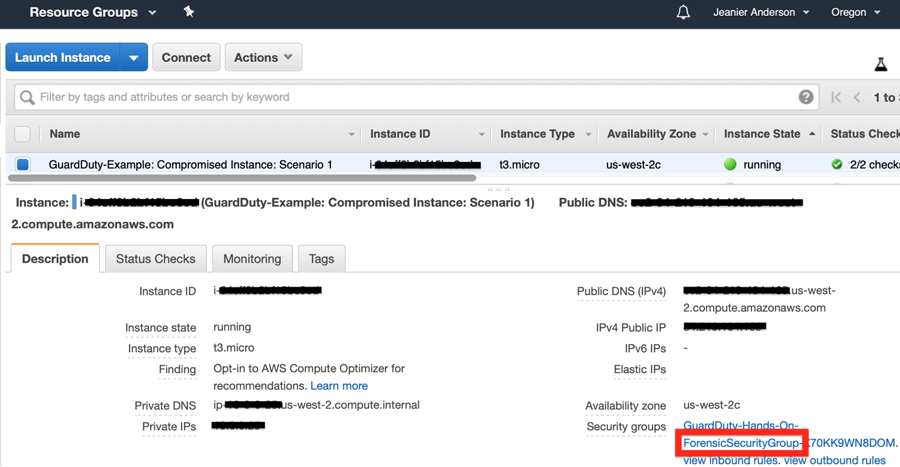Click the IPv4 Public IP label
Viewport: 900px width, 467px height.
[630, 328]
